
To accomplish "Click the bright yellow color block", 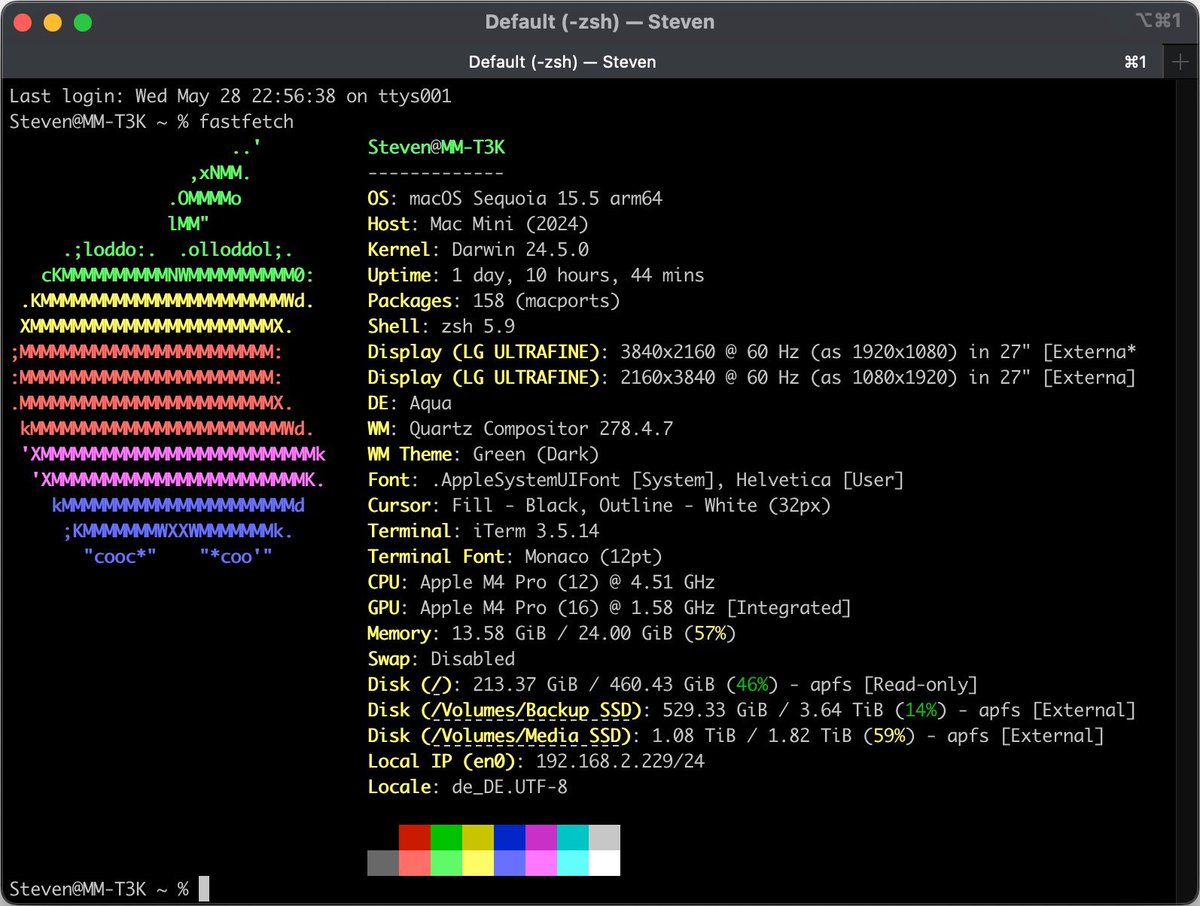I will pos(478,863).
